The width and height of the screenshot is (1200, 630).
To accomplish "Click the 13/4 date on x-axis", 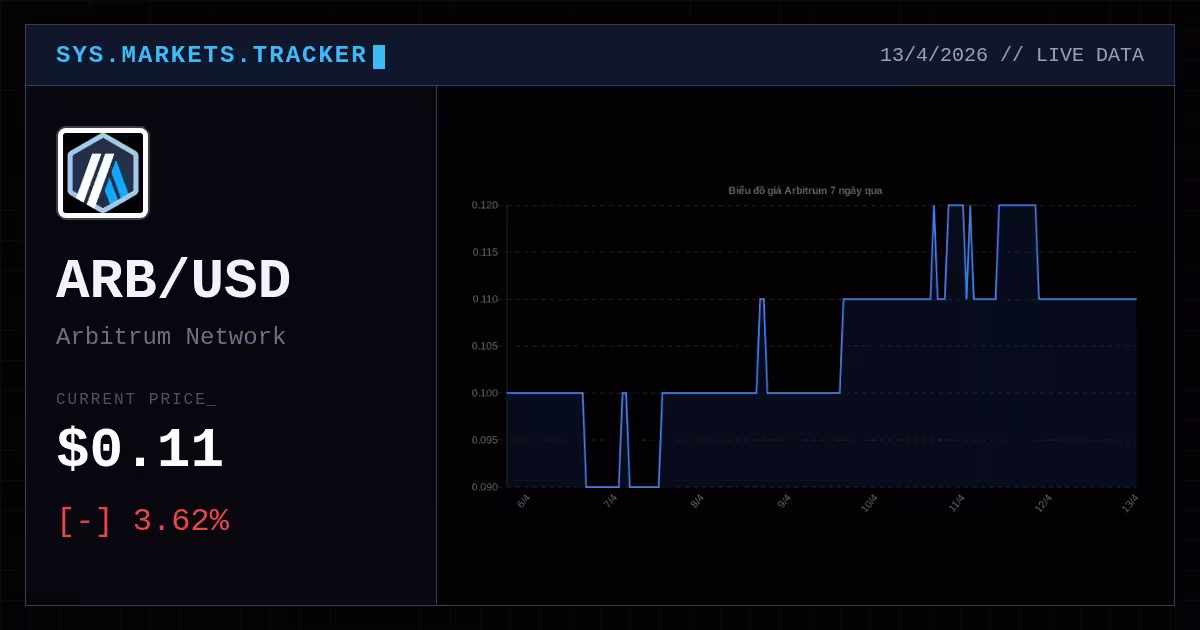I will [1130, 502].
